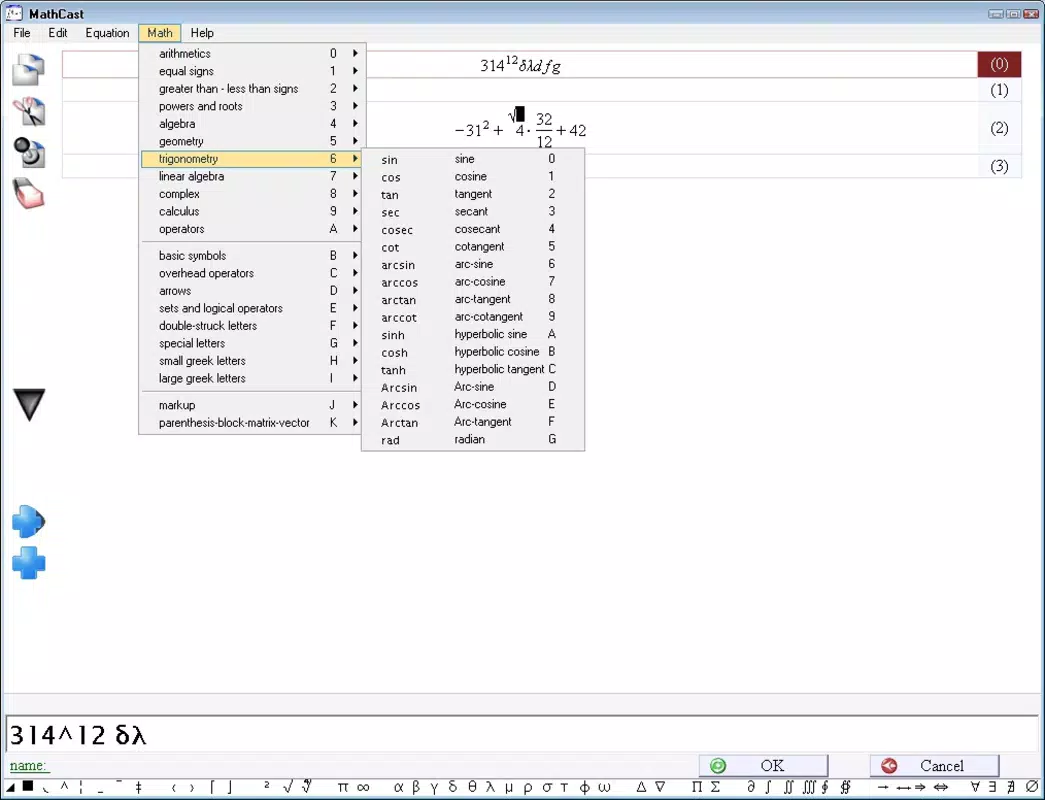Expand the equal signs submenu

pos(251,71)
